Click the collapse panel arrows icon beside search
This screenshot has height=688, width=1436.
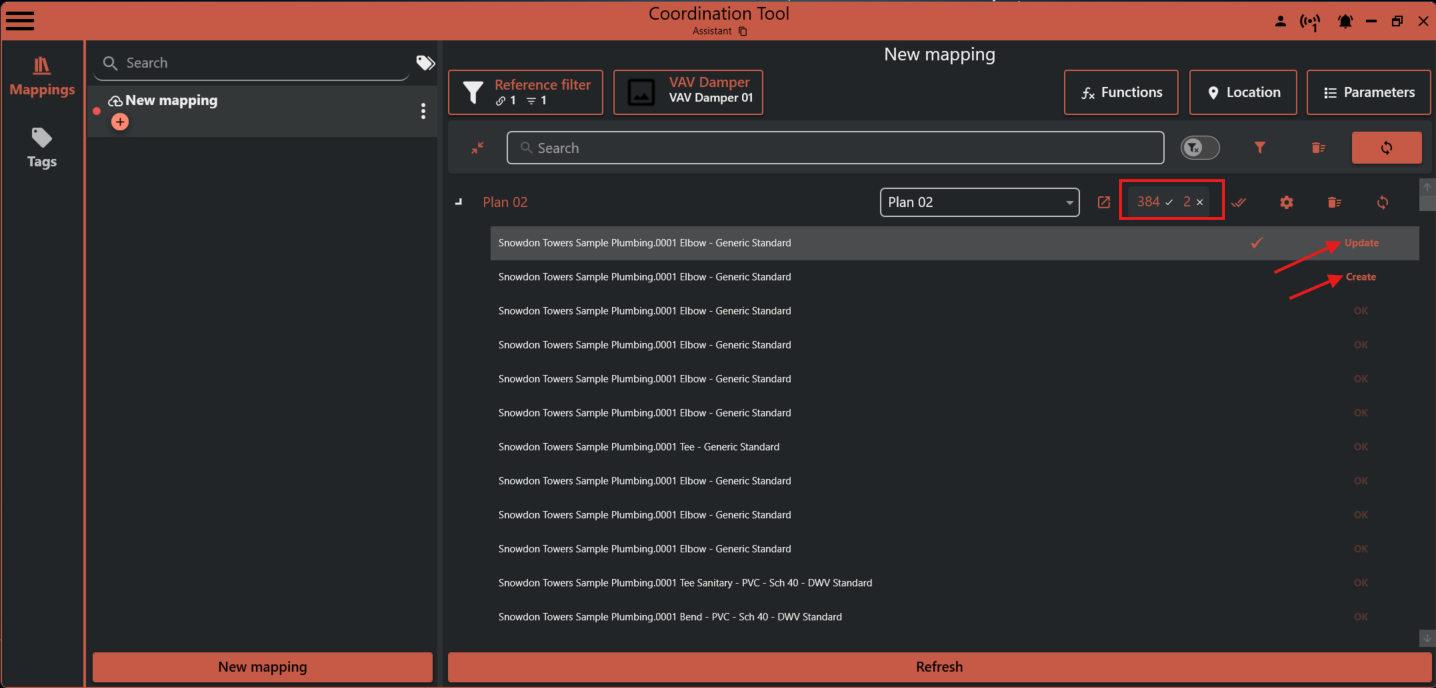477,147
